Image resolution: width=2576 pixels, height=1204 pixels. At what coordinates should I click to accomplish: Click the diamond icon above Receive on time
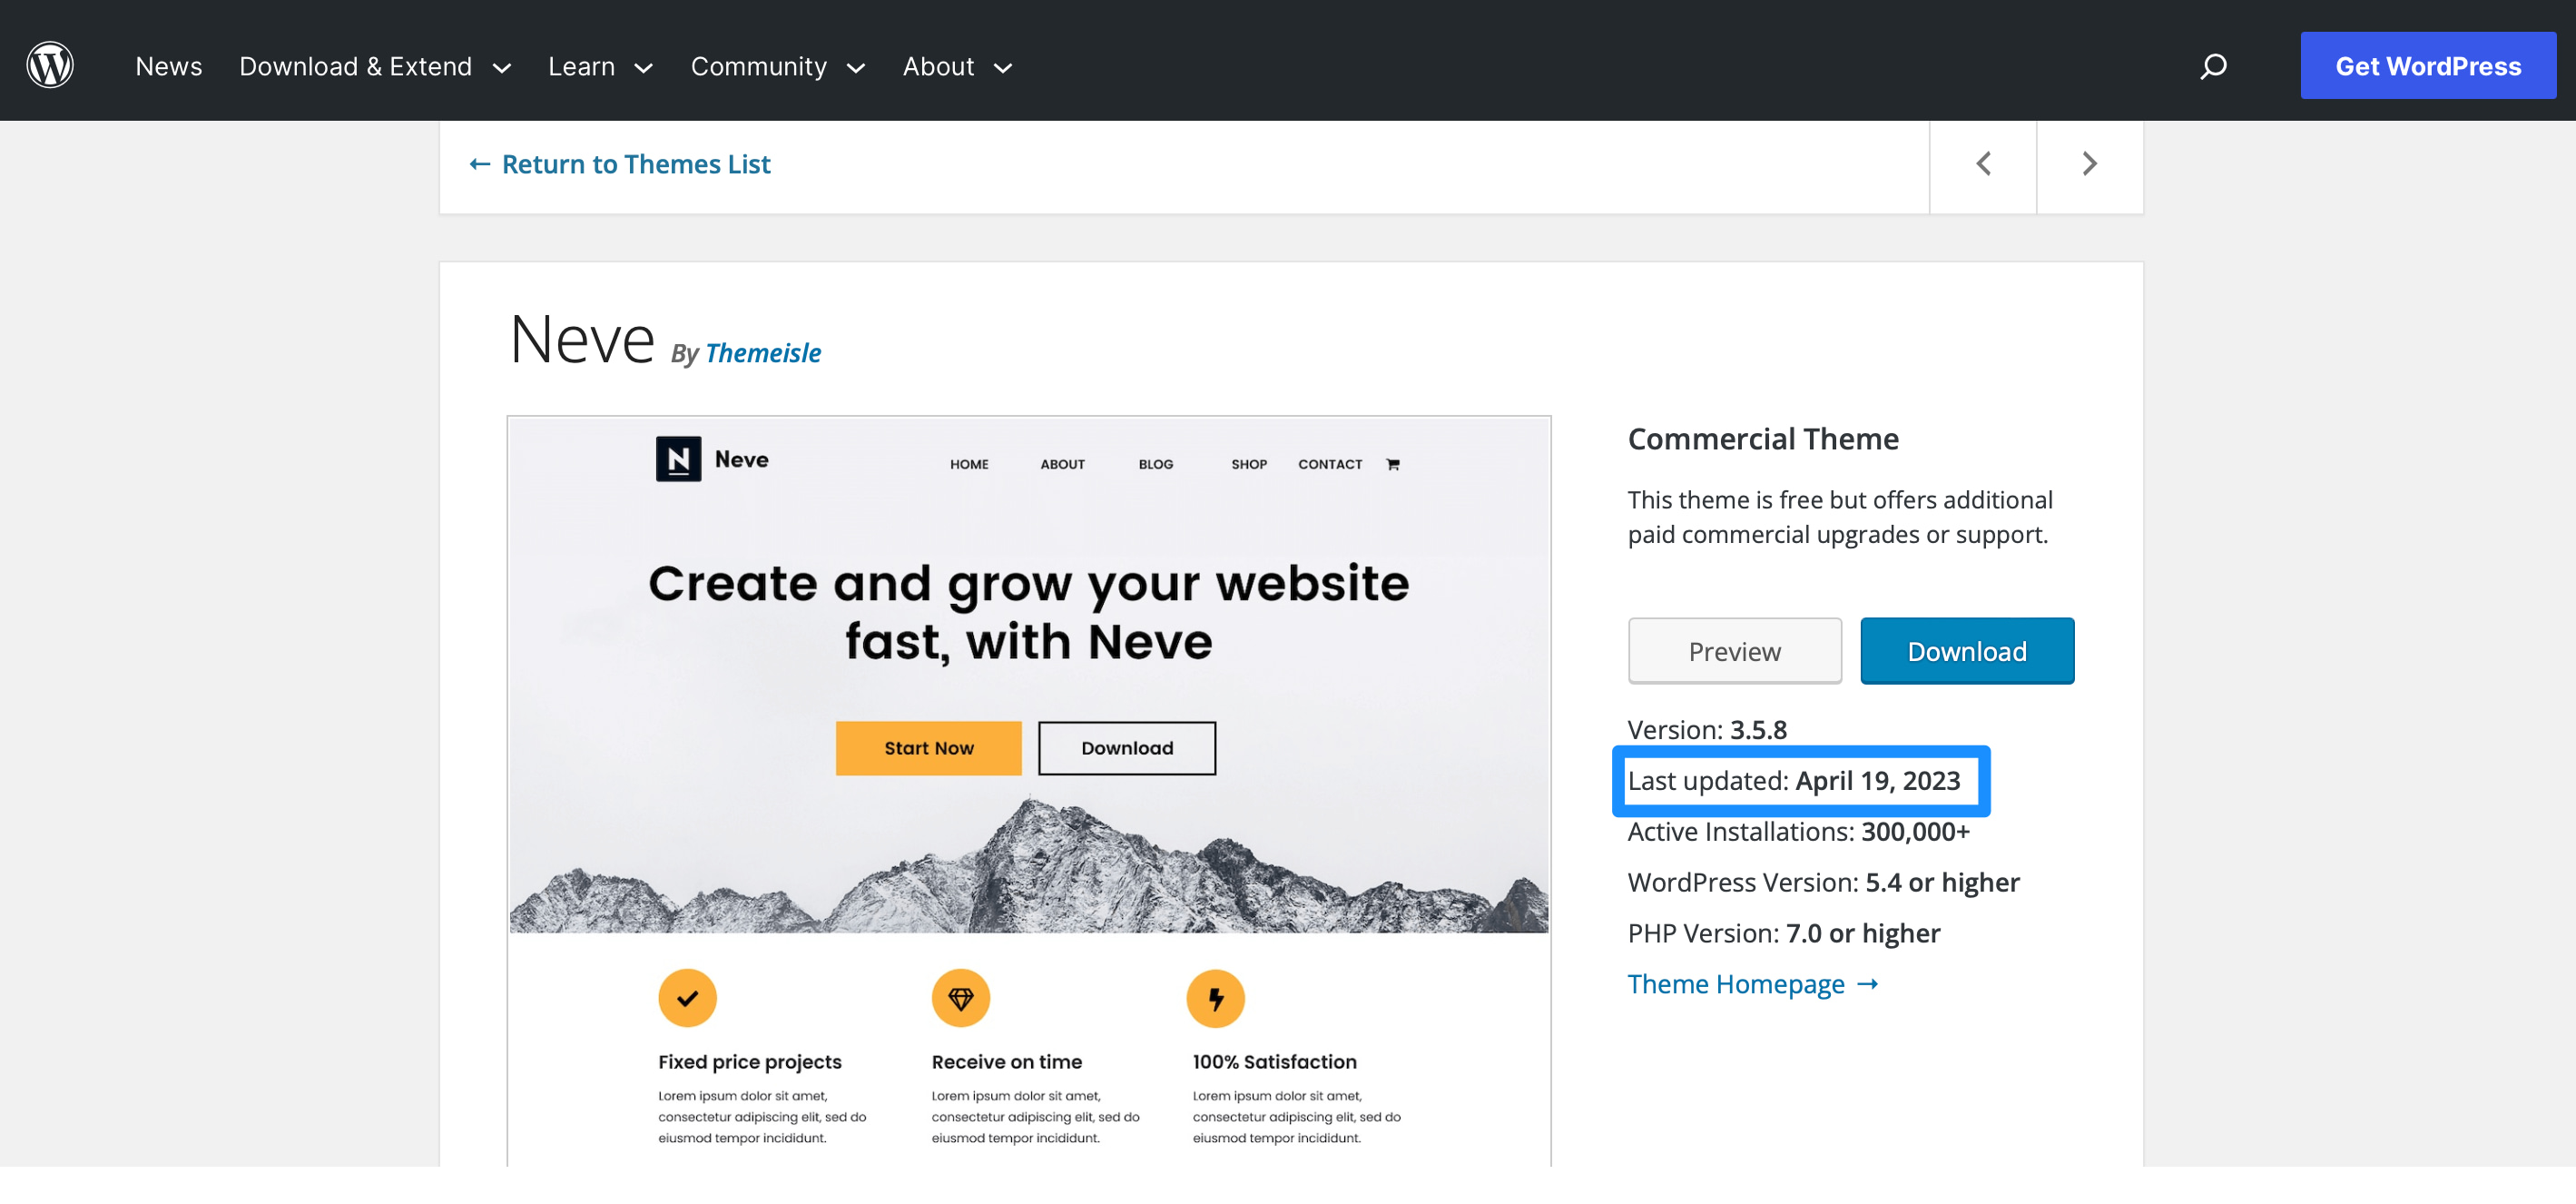coord(961,996)
